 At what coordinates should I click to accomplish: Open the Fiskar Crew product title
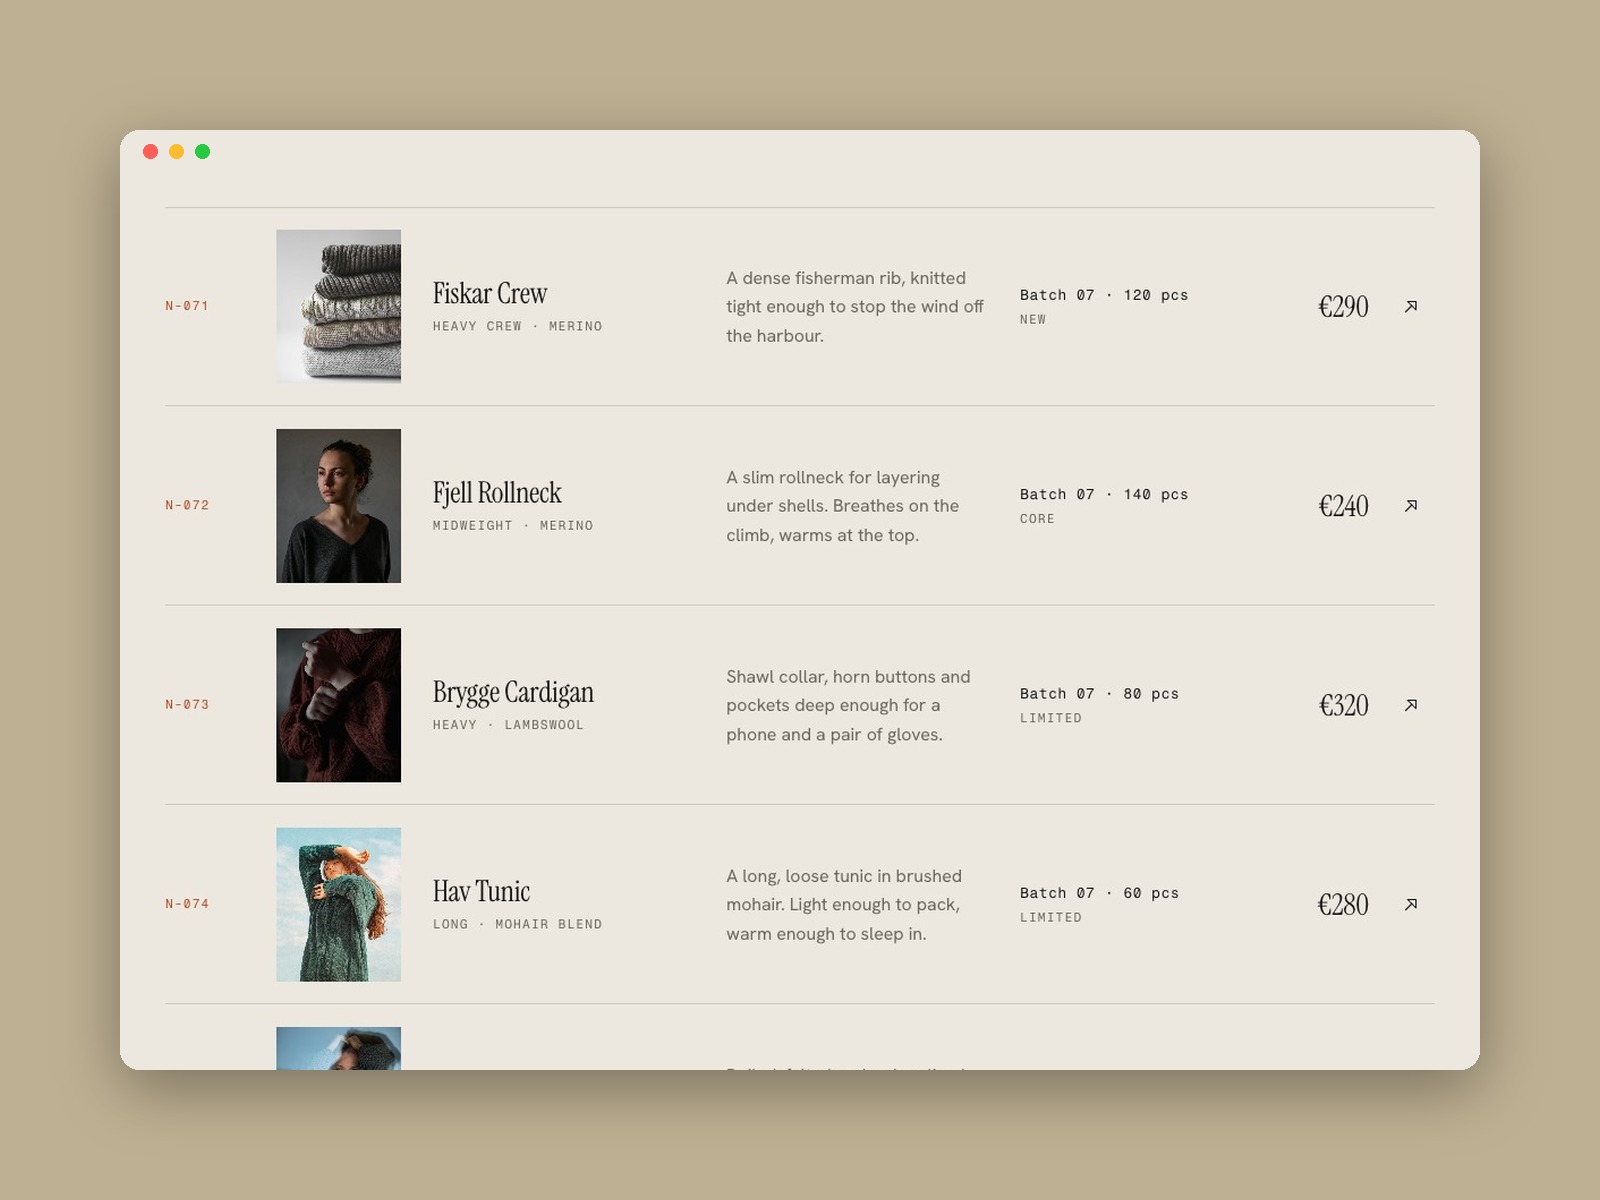(x=490, y=293)
